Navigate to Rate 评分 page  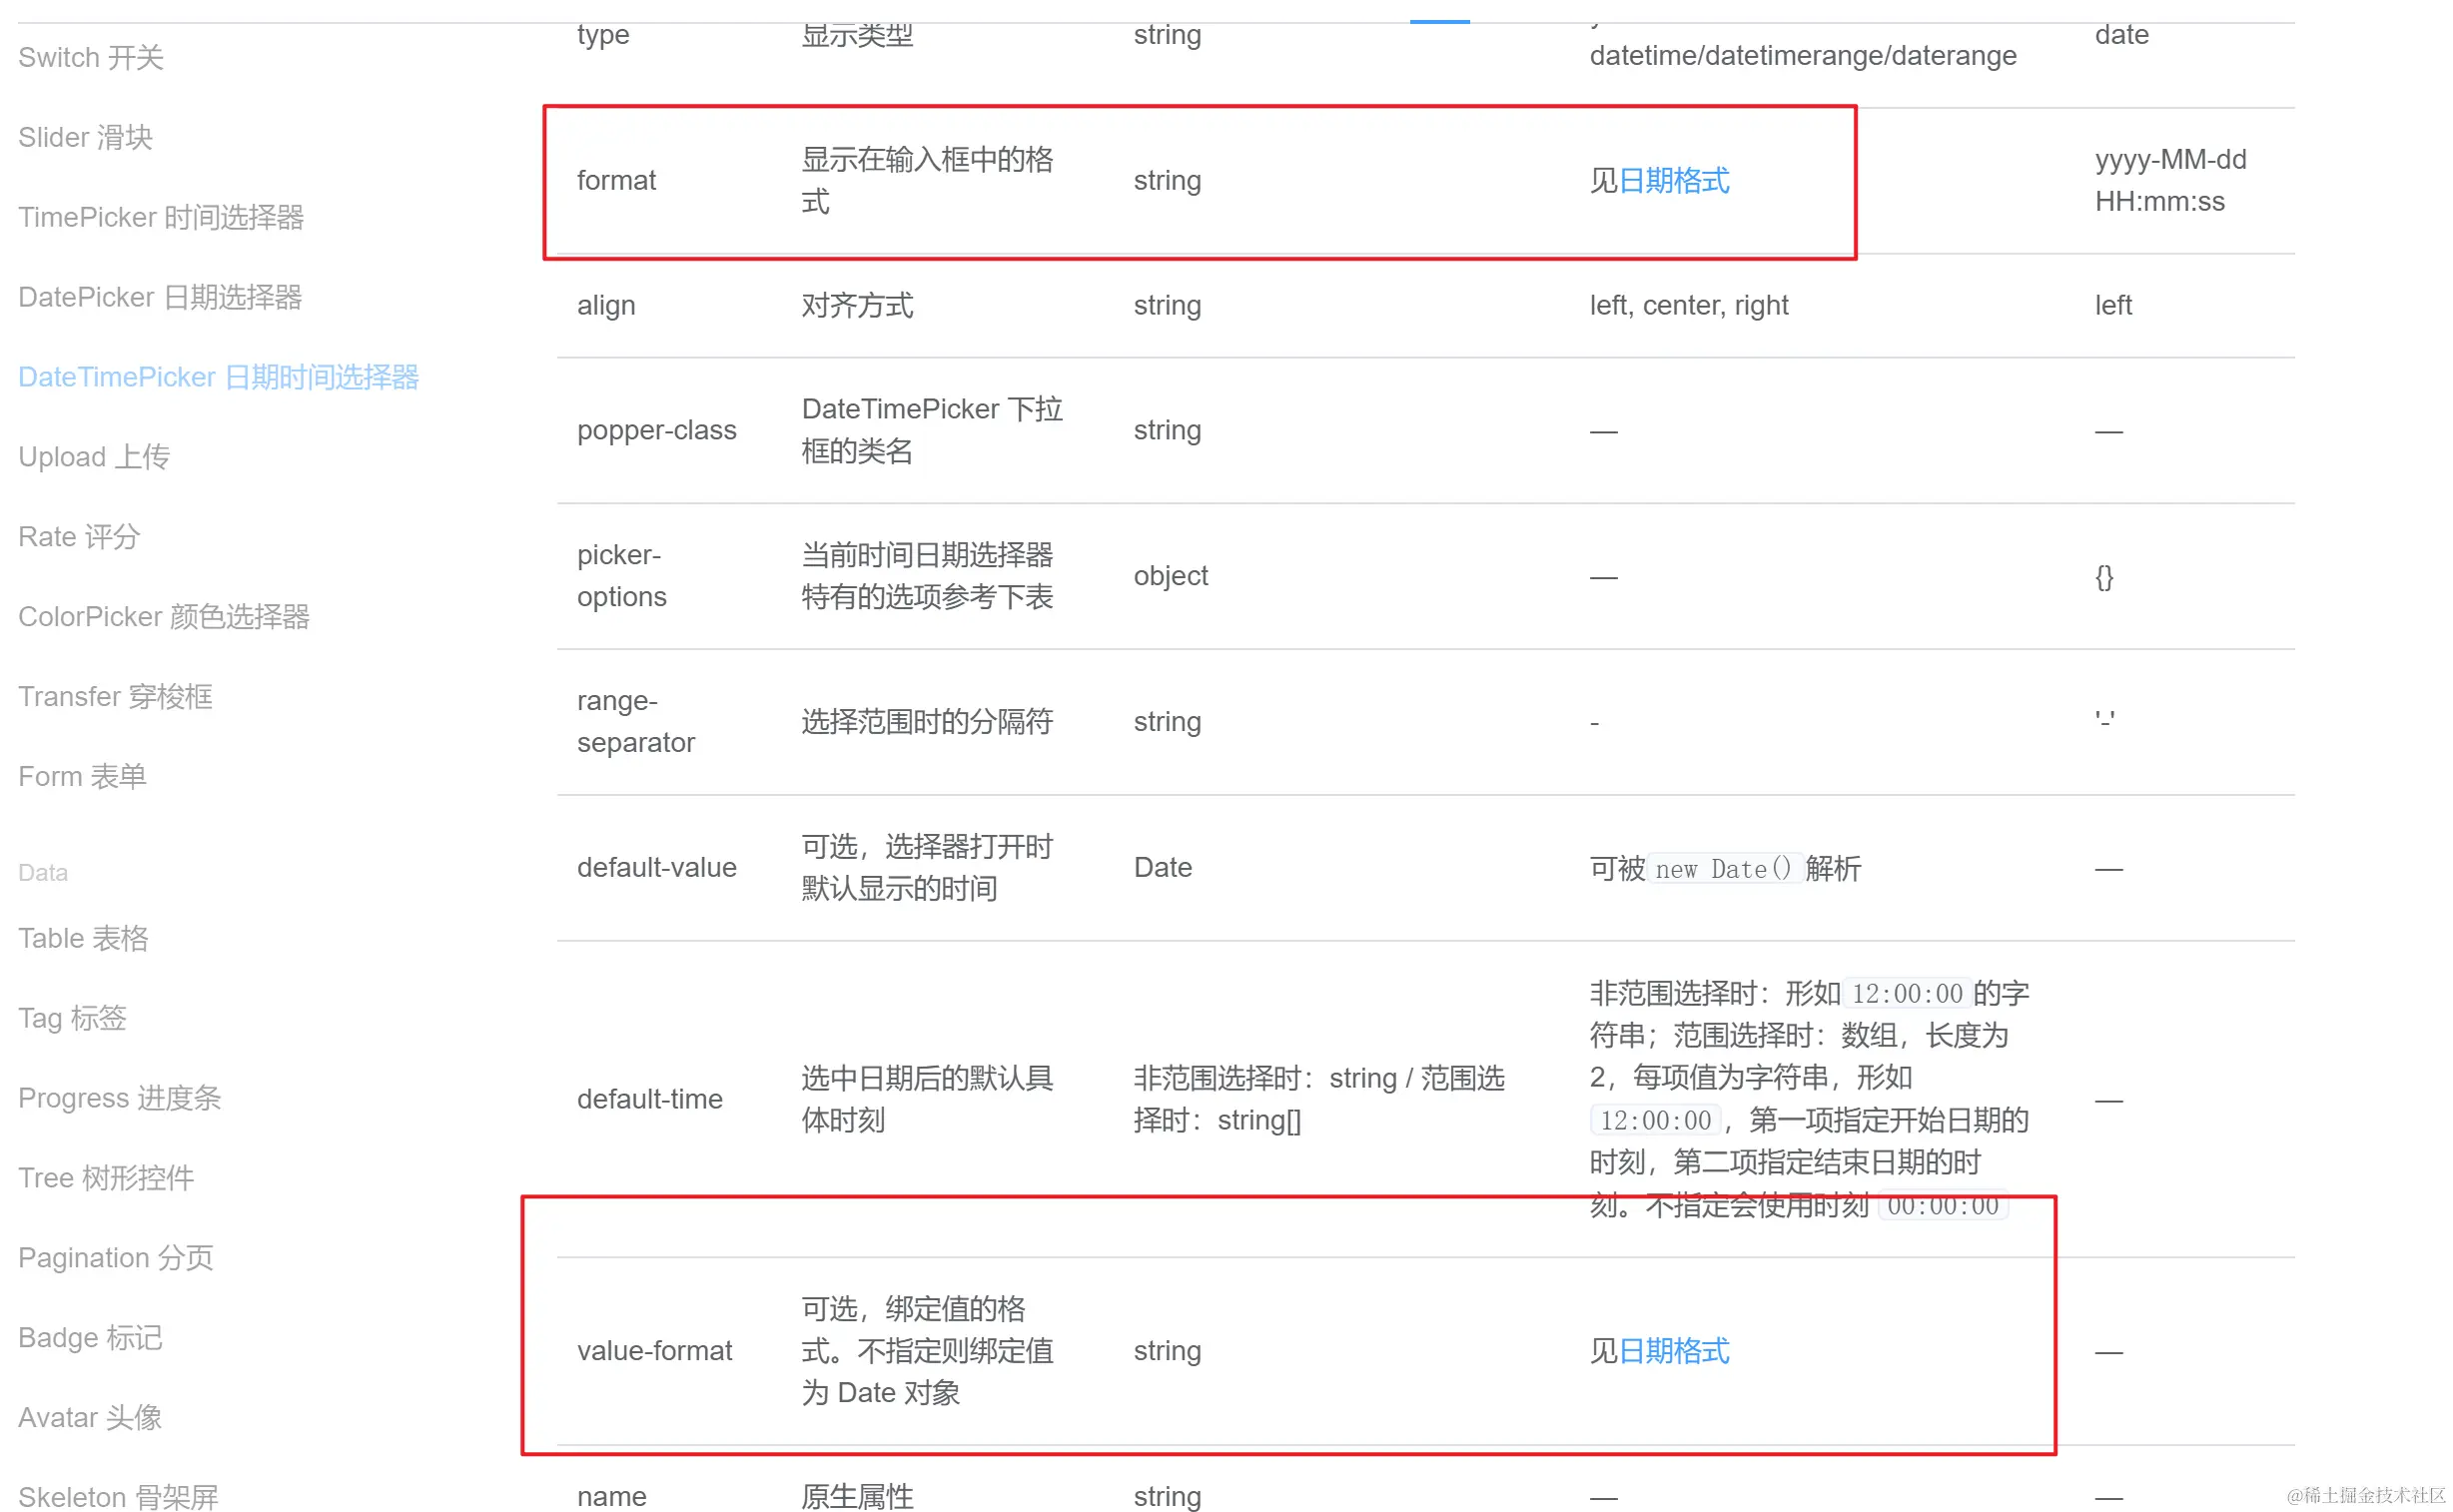(x=79, y=537)
